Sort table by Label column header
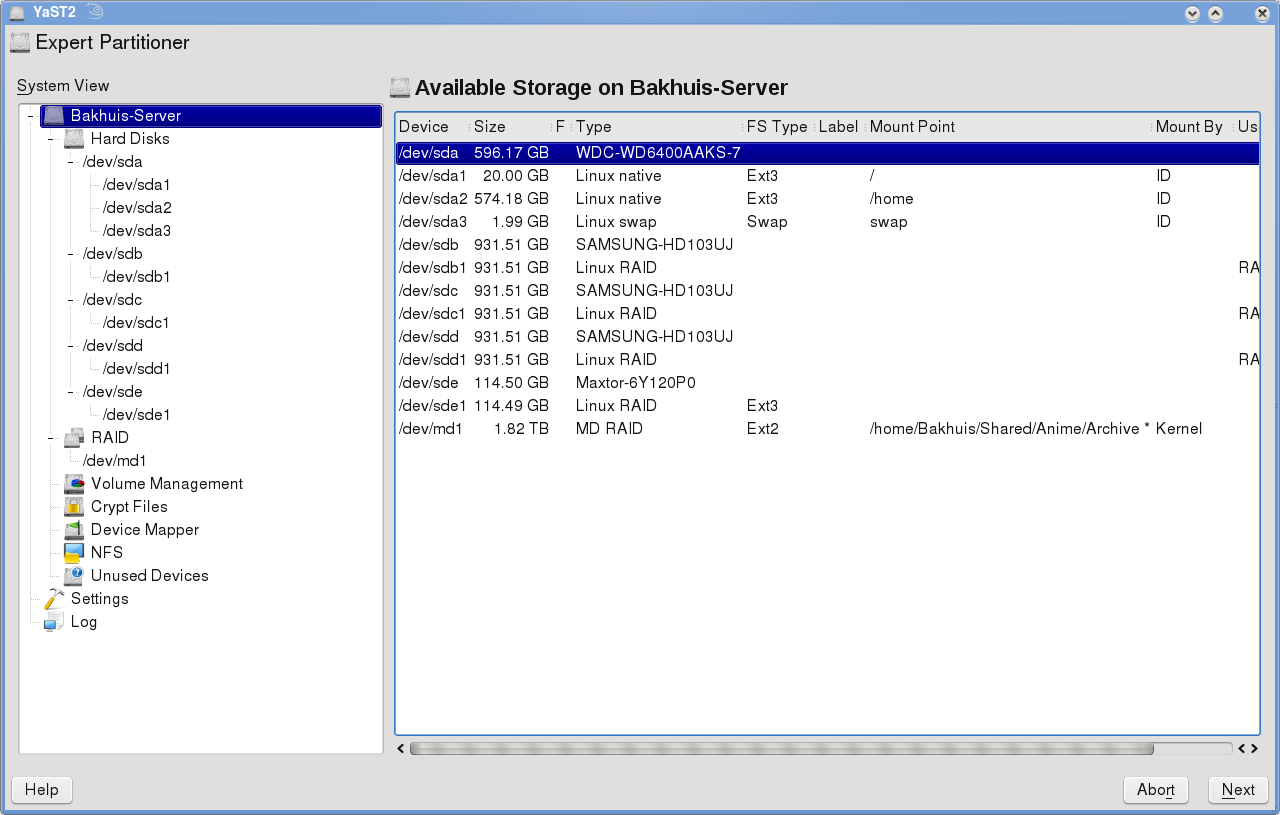 point(840,127)
